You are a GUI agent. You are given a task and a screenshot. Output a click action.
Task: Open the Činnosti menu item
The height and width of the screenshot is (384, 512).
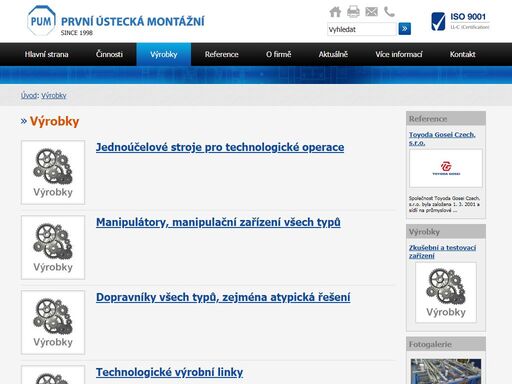tap(109, 54)
